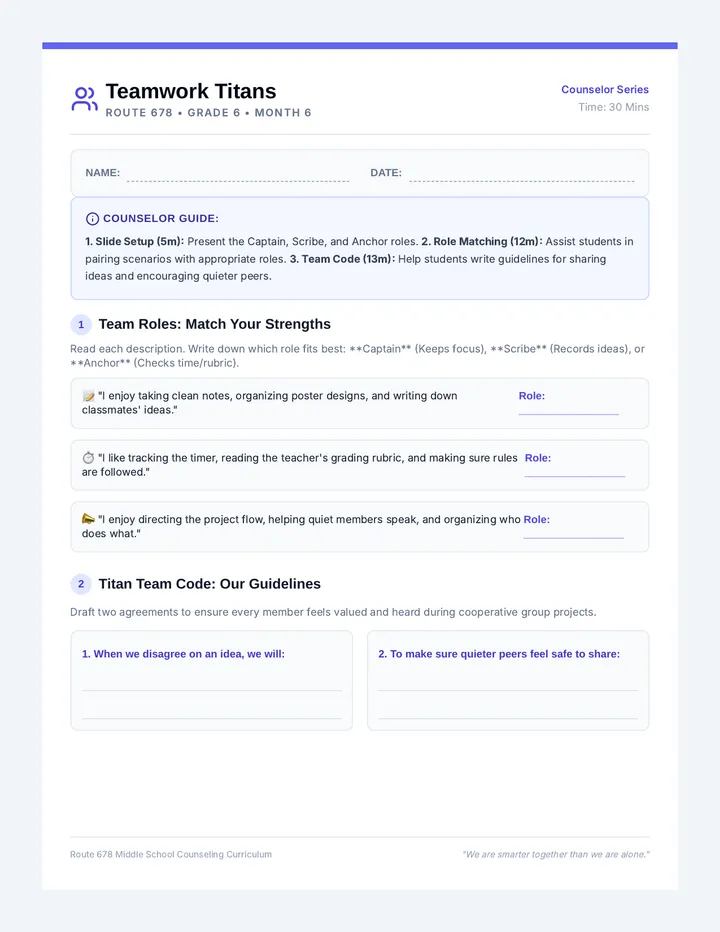Viewport: 720px width, 932px height.
Task: Click the footer quote about being smarter together
Action: click(556, 854)
